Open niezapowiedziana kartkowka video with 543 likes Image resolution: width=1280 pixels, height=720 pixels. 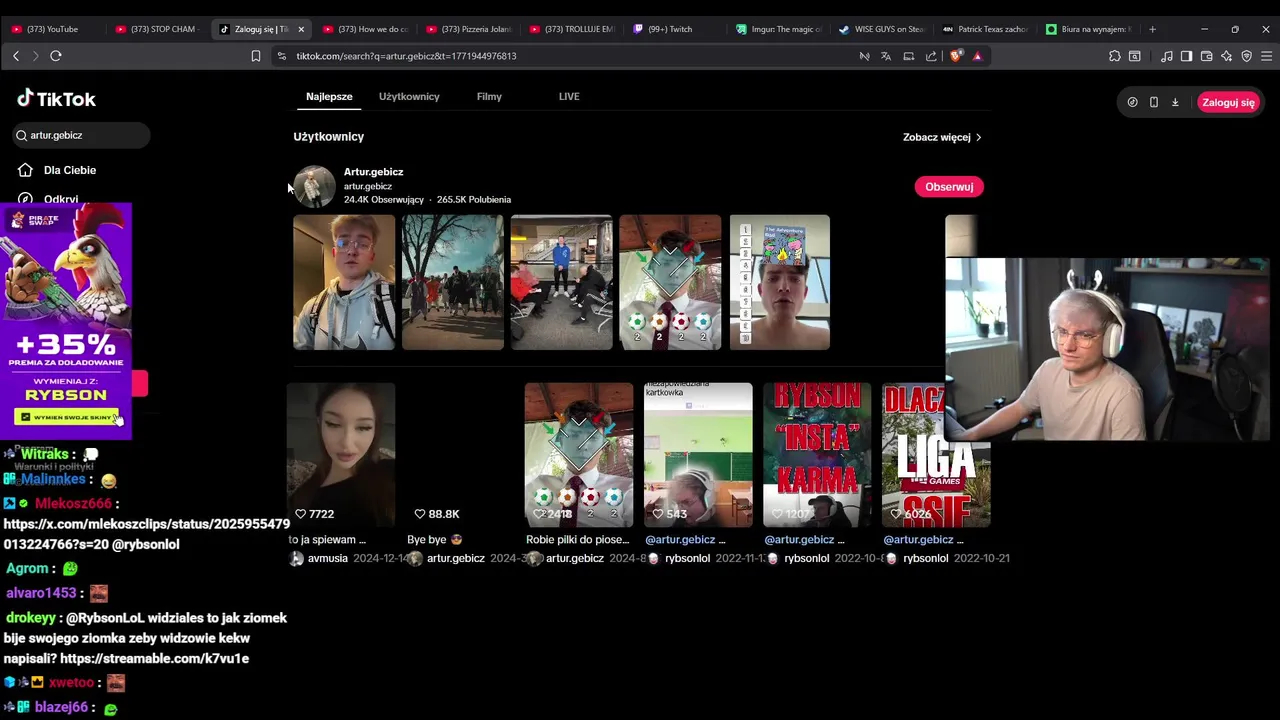pyautogui.click(x=698, y=455)
